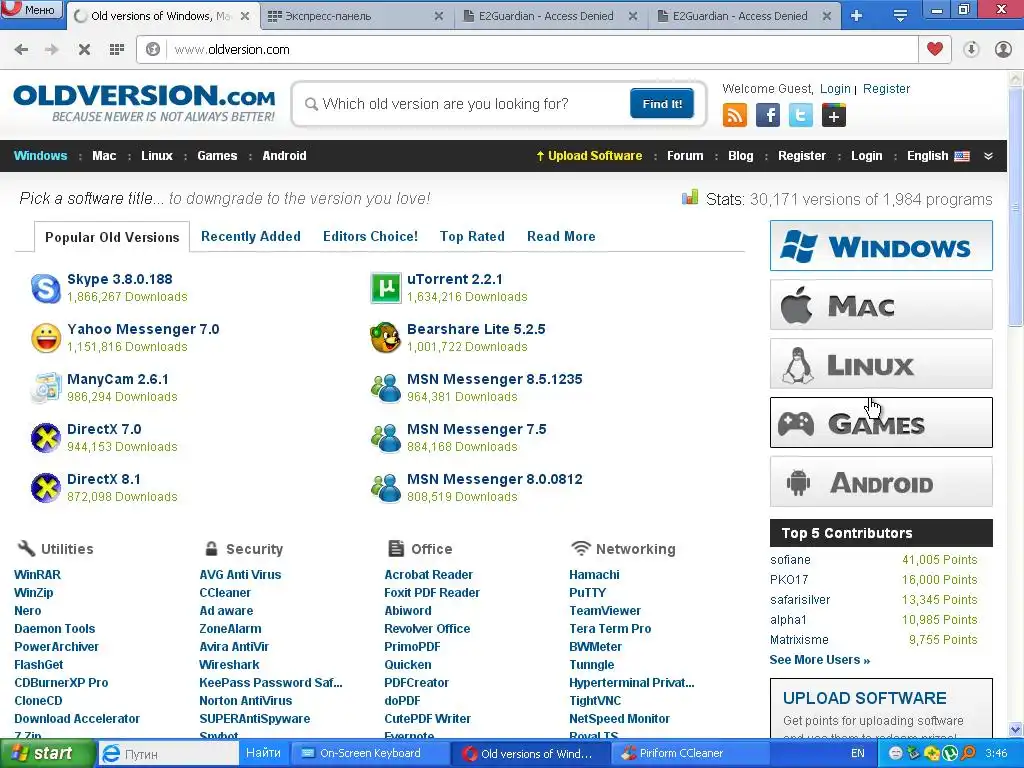Click the address bar URL field
The width and height of the screenshot is (1024, 768).
click(542, 50)
